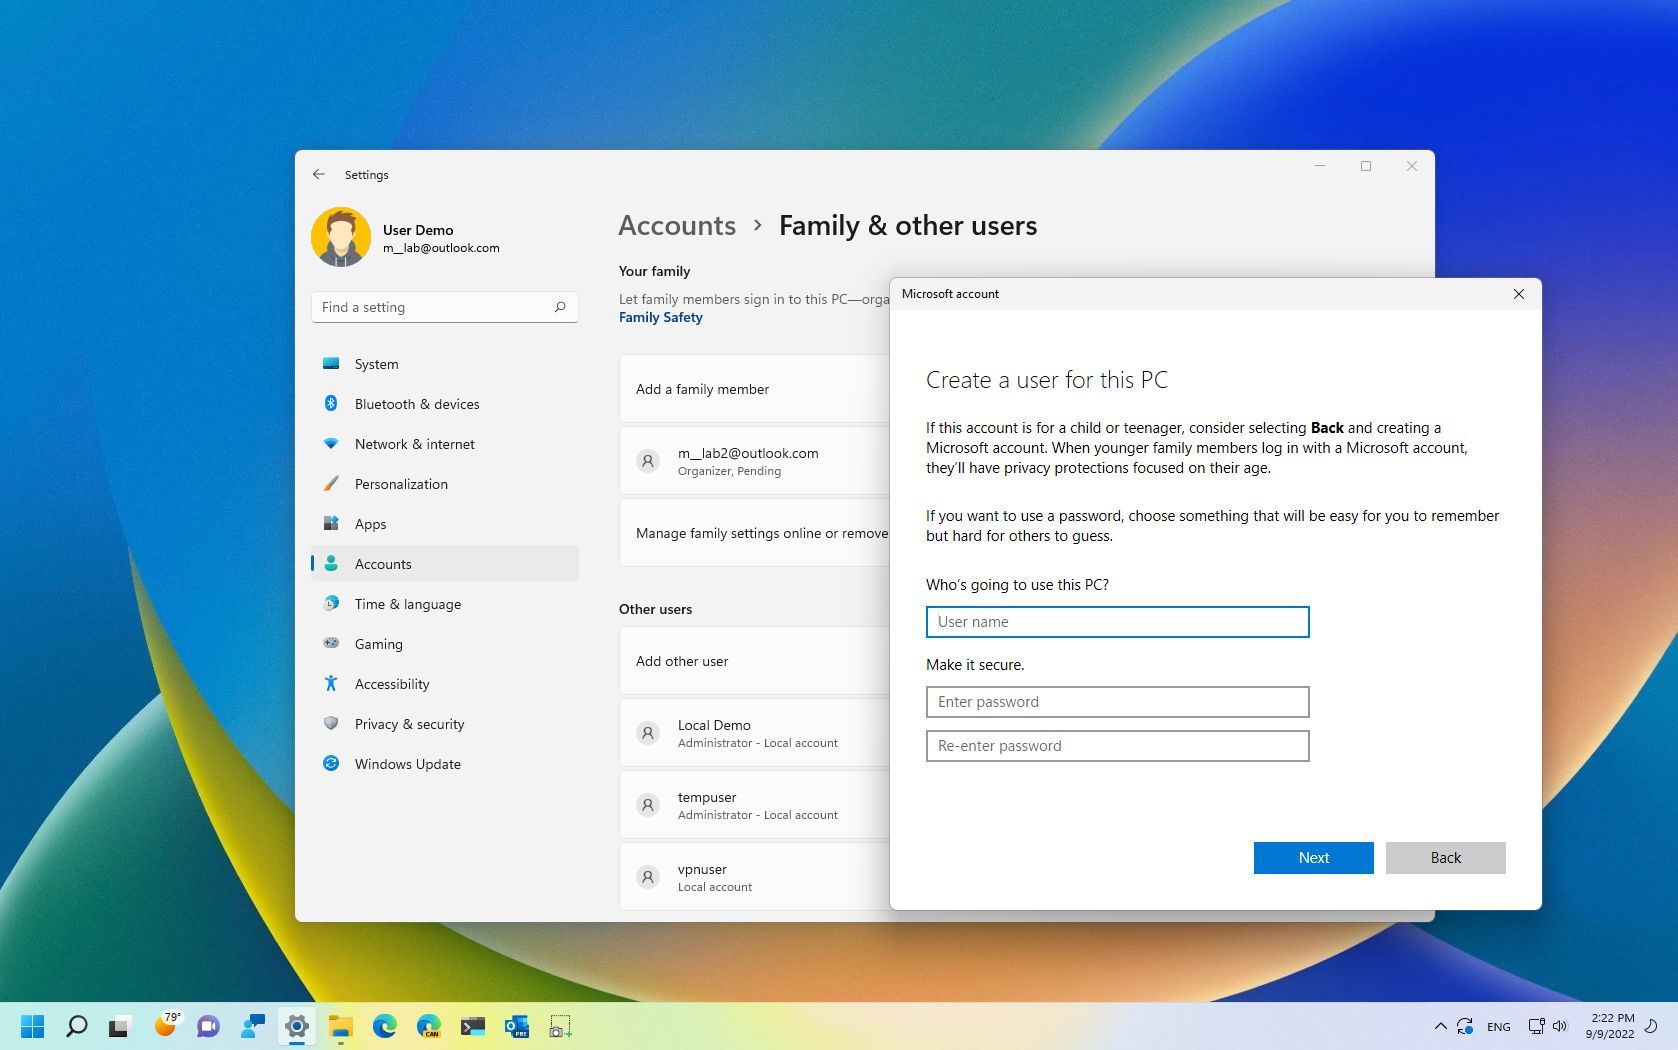Image resolution: width=1678 pixels, height=1050 pixels.
Task: Switch language via the ENG indicator
Action: [x=1498, y=1026]
